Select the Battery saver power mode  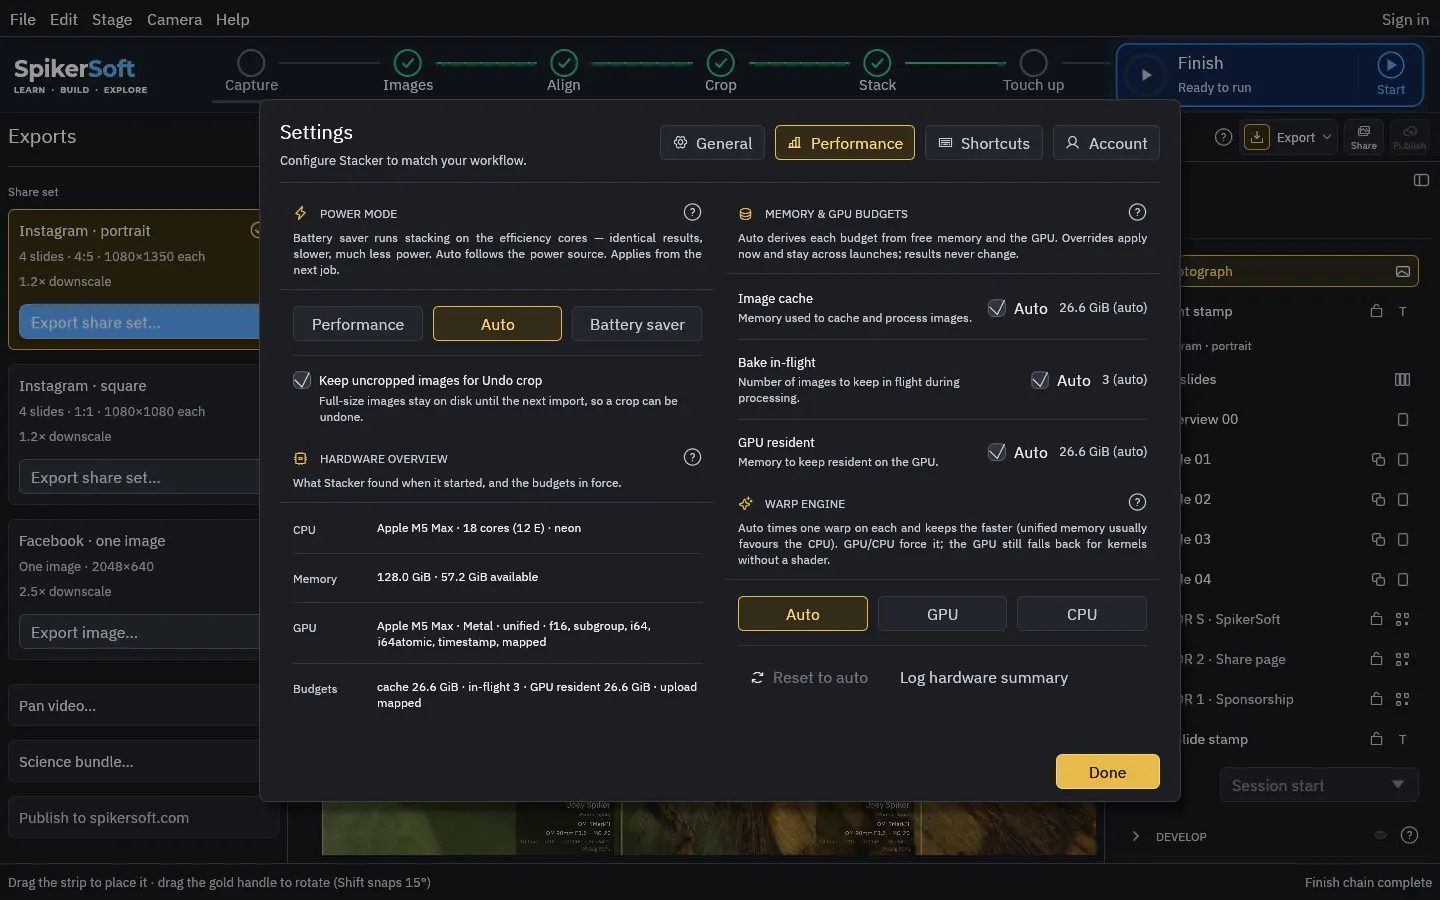(x=637, y=324)
